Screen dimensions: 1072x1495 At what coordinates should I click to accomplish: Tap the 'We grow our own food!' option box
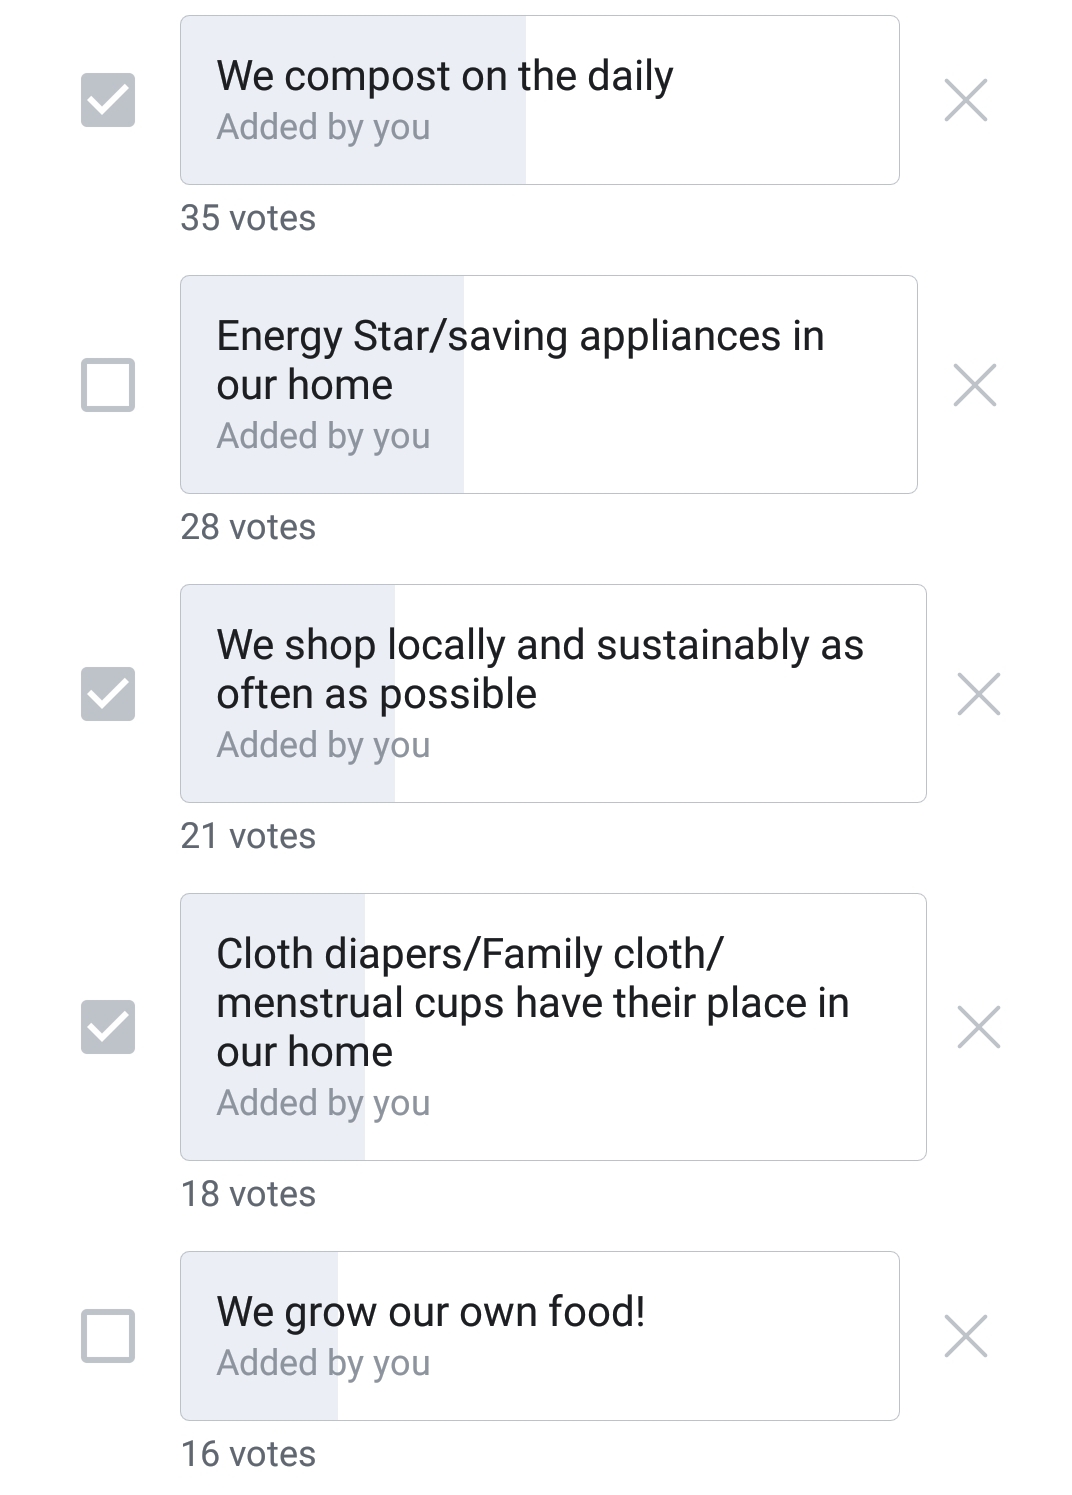pyautogui.click(x=539, y=1336)
